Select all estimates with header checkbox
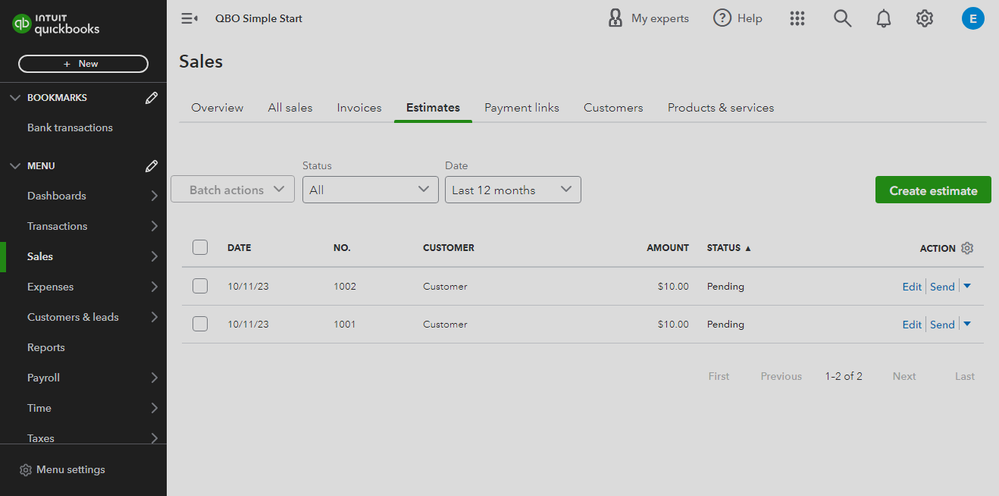The width and height of the screenshot is (999, 496). [x=200, y=248]
